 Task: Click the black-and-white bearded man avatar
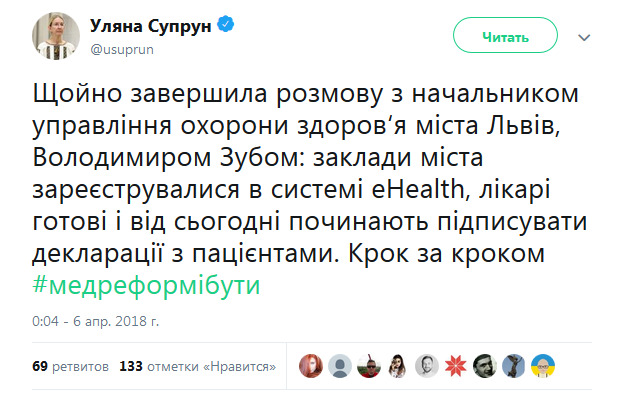click(427, 366)
